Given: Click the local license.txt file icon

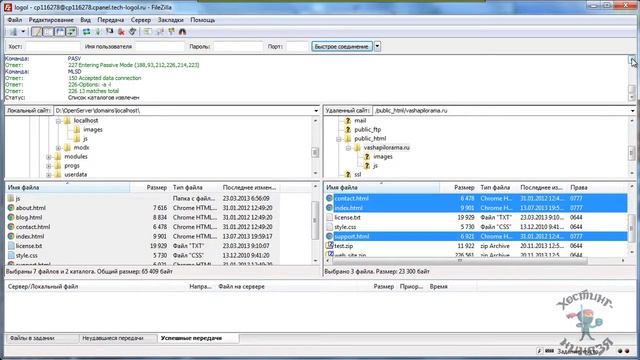Looking at the screenshot, I should pyautogui.click(x=11, y=246).
